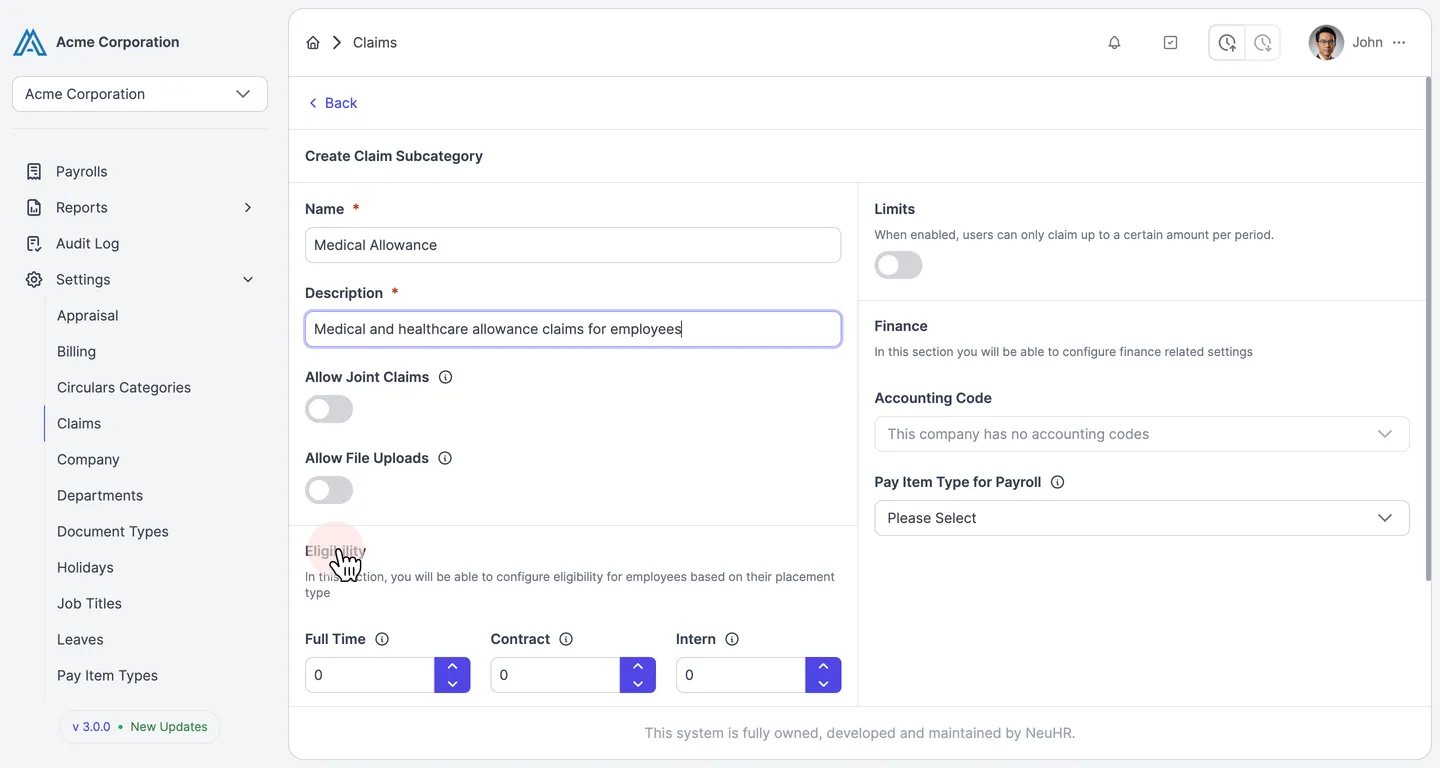This screenshot has height=768, width=1440.
Task: Show info for Allow Joint Claims
Action: (446, 377)
